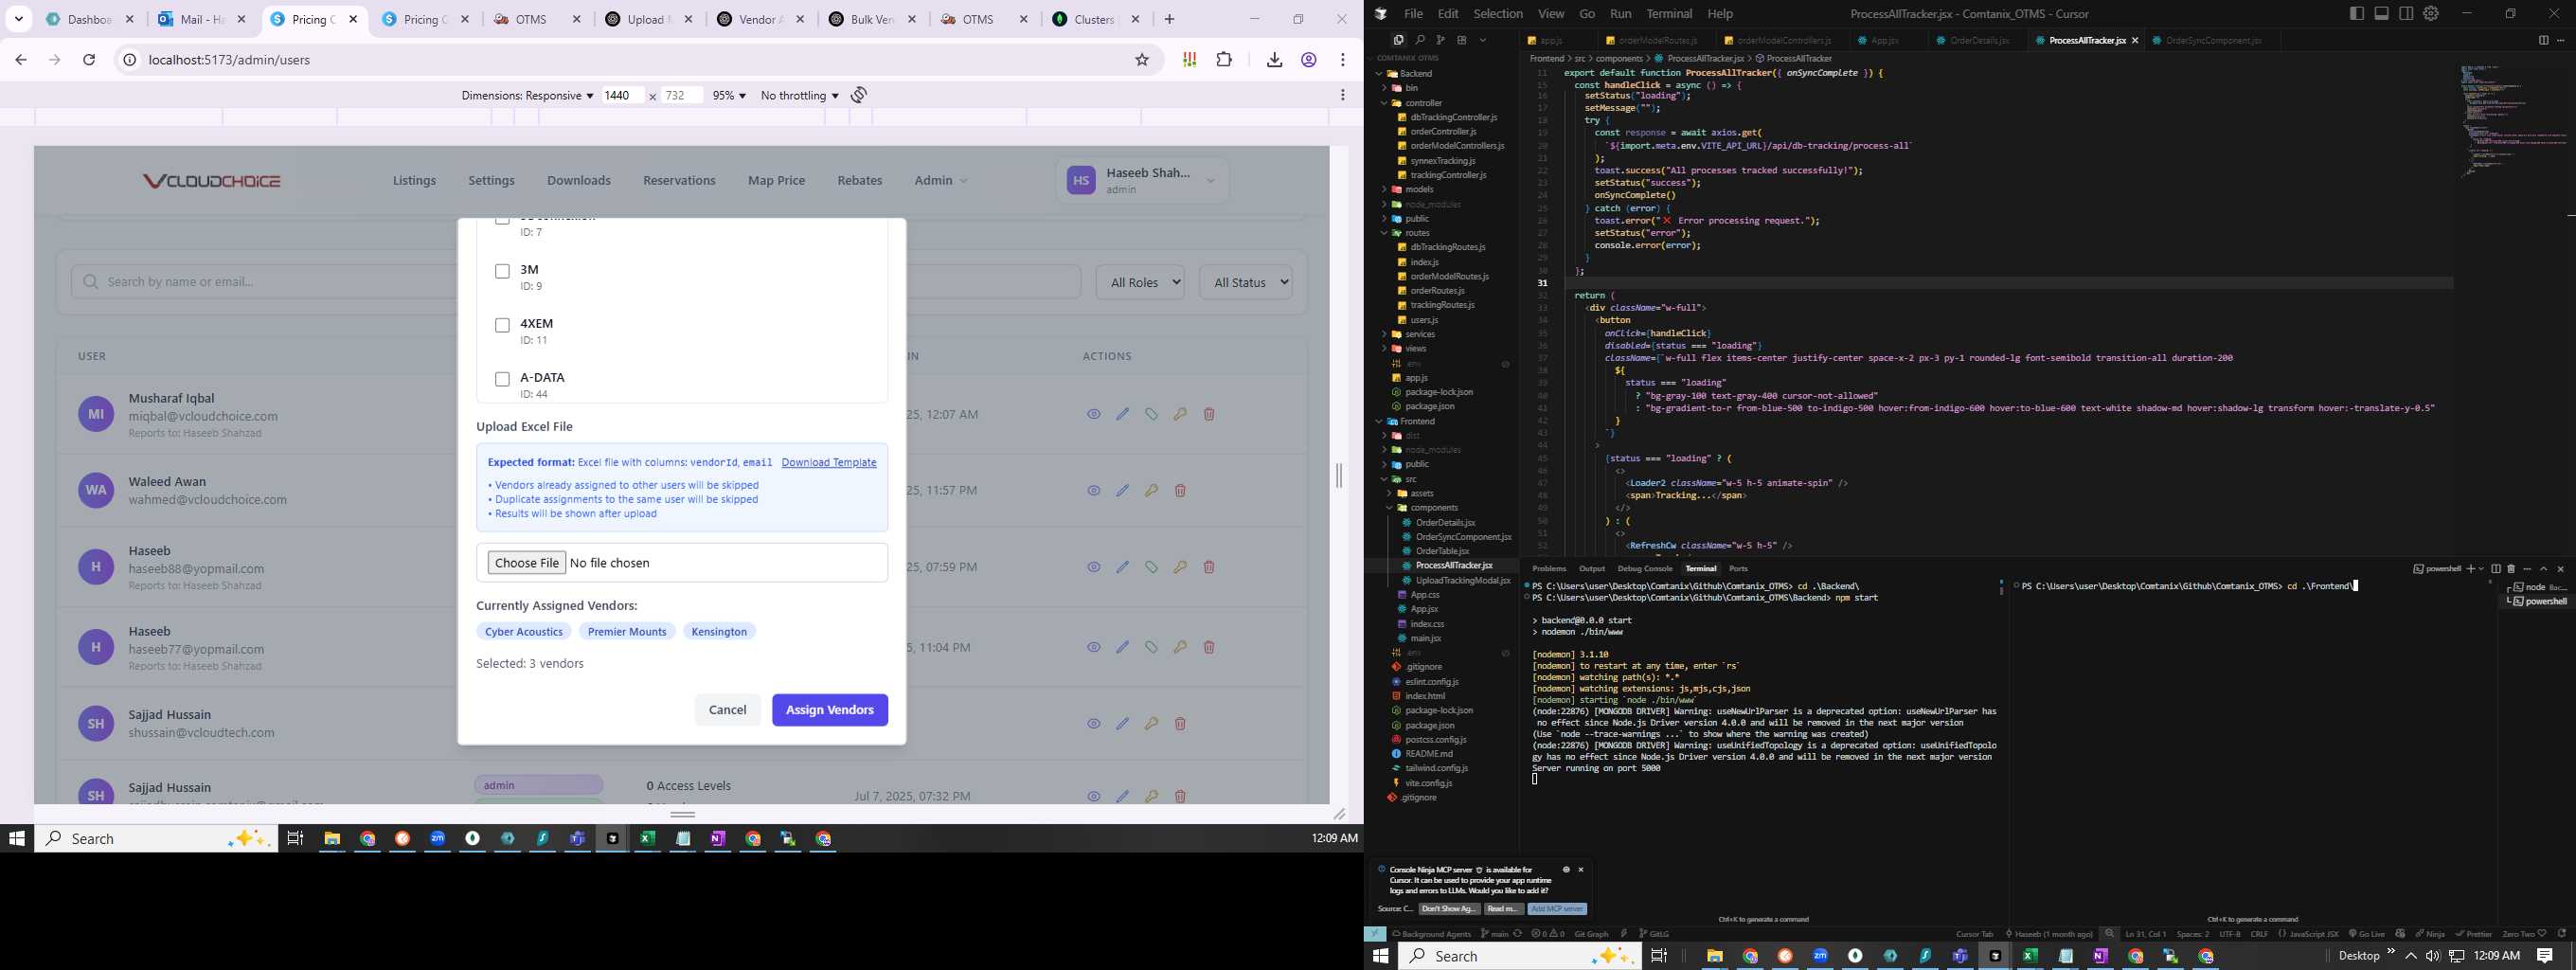2576x970 pixels.
Task: Expand the models folder in the Cursor explorer
Action: point(1419,189)
